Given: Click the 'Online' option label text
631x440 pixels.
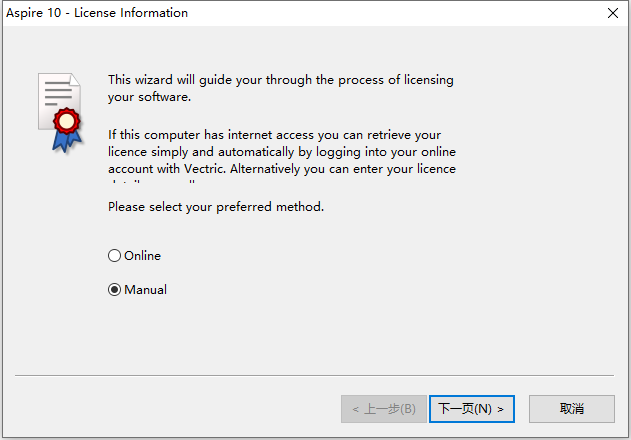Looking at the screenshot, I should [142, 256].
